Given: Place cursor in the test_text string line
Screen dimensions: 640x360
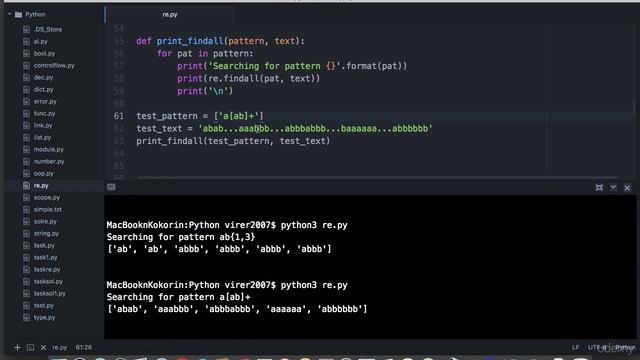Looking at the screenshot, I should click(284, 129).
